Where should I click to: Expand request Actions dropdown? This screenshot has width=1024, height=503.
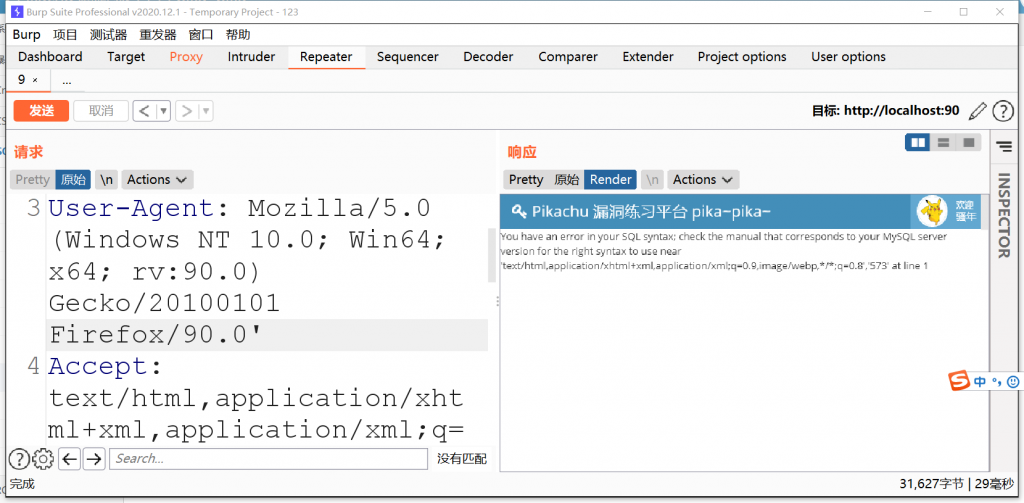(157, 180)
